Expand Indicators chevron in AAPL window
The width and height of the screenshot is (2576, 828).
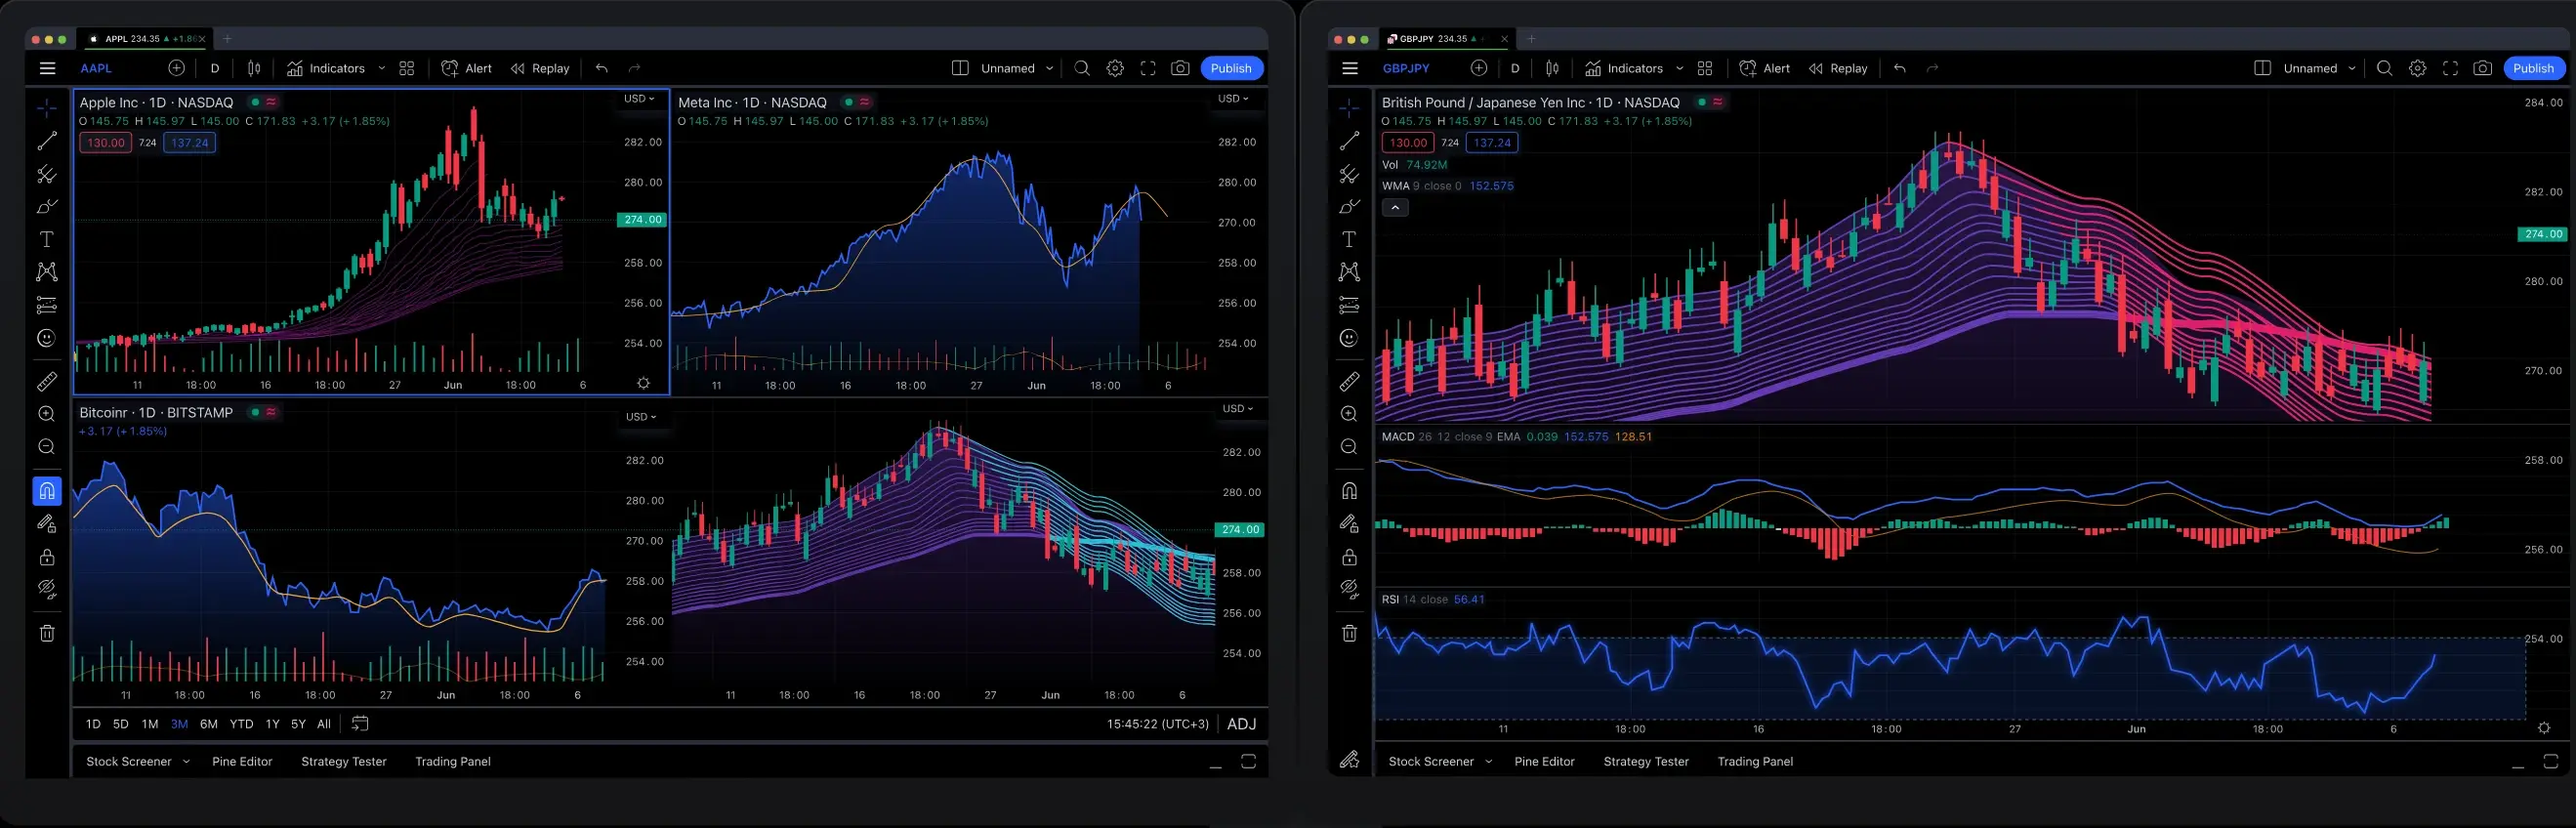(381, 68)
